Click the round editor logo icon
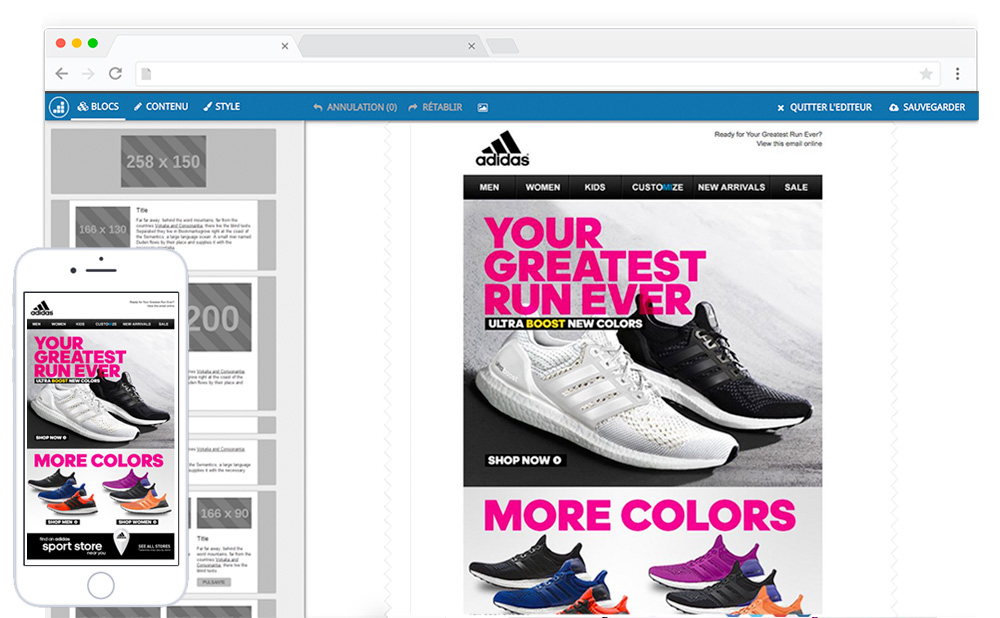Image resolution: width=1000 pixels, height=618 pixels. [x=59, y=107]
